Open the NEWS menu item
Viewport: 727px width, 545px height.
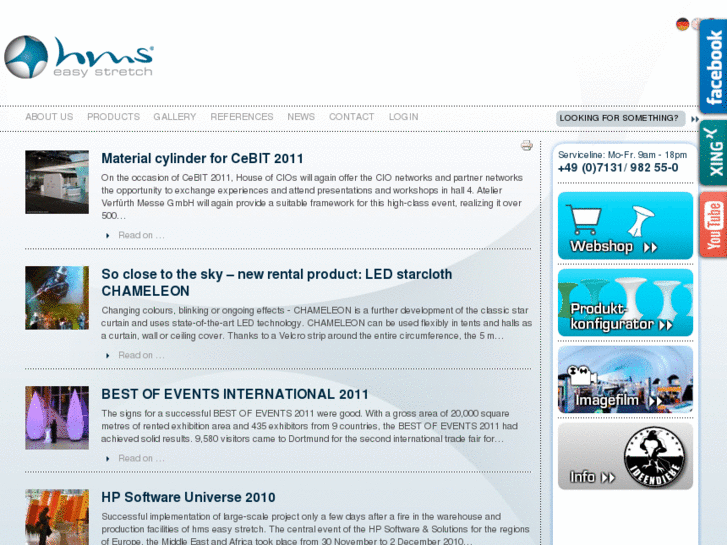[301, 117]
